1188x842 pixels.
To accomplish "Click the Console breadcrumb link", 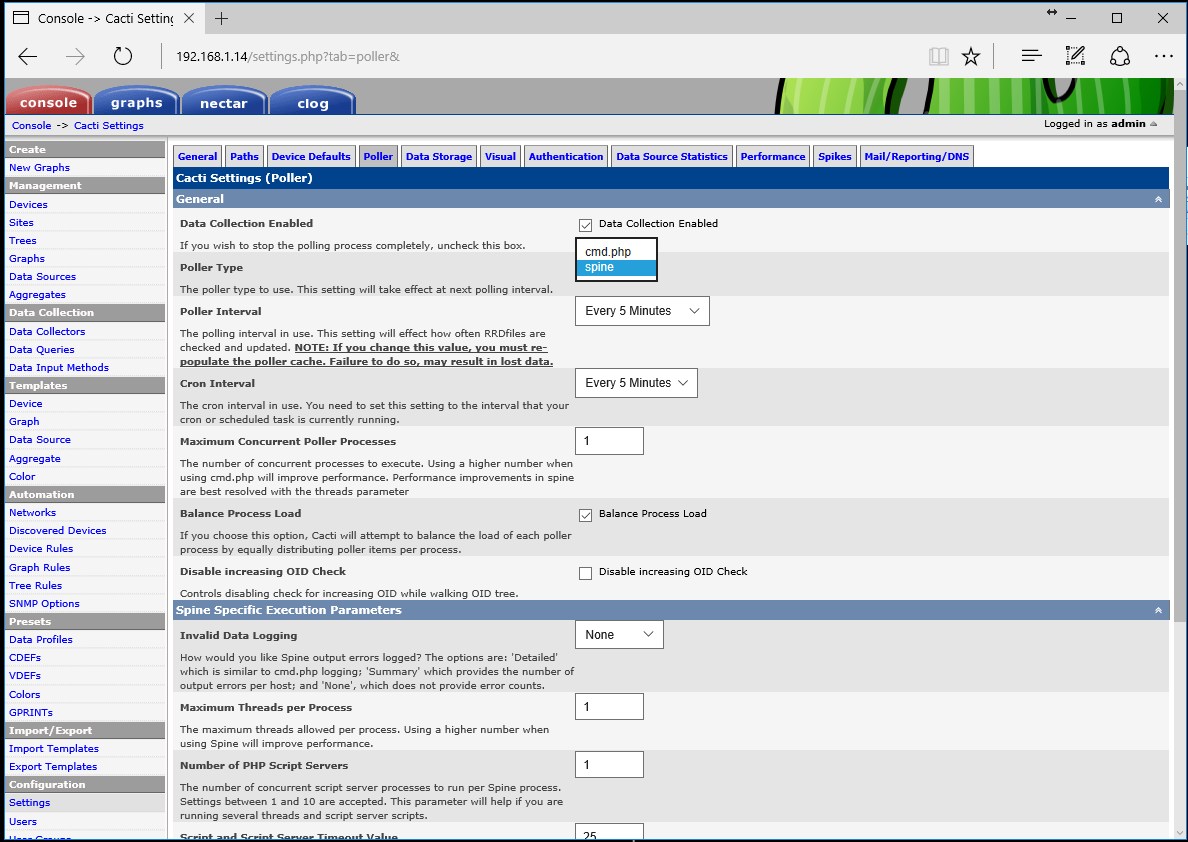I will (x=31, y=125).
